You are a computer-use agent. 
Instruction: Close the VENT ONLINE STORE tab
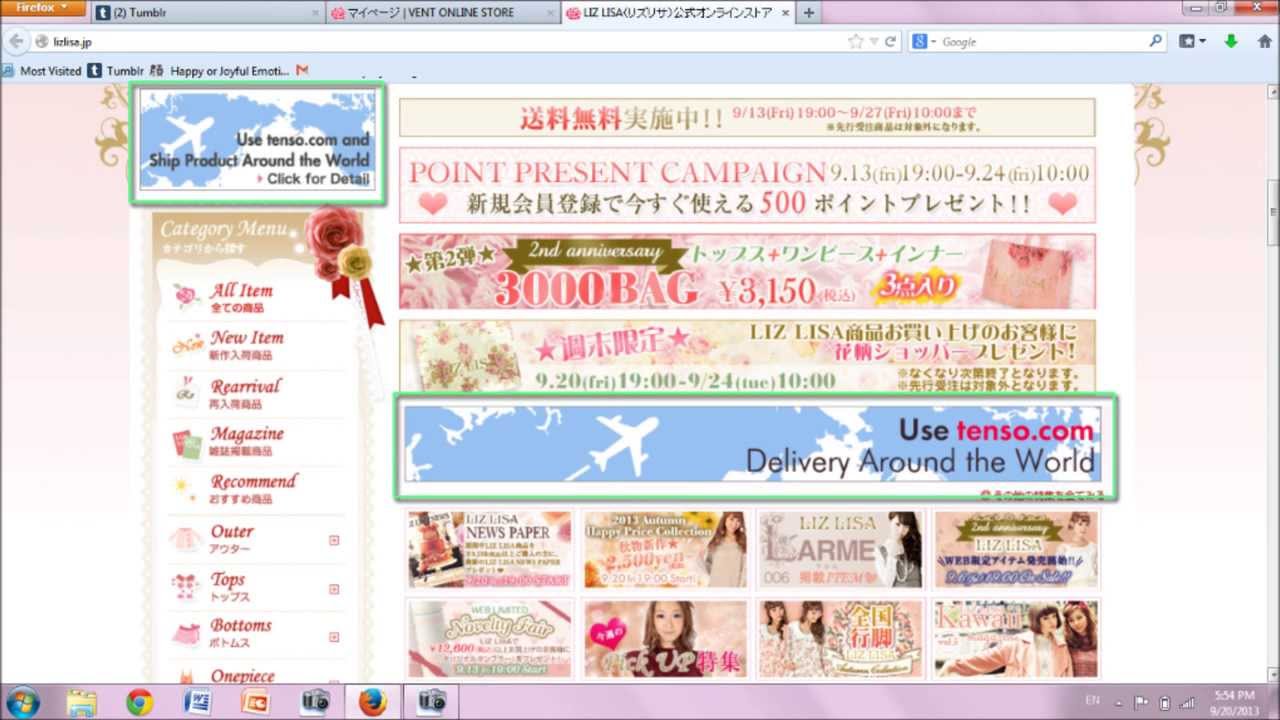pyautogui.click(x=549, y=13)
